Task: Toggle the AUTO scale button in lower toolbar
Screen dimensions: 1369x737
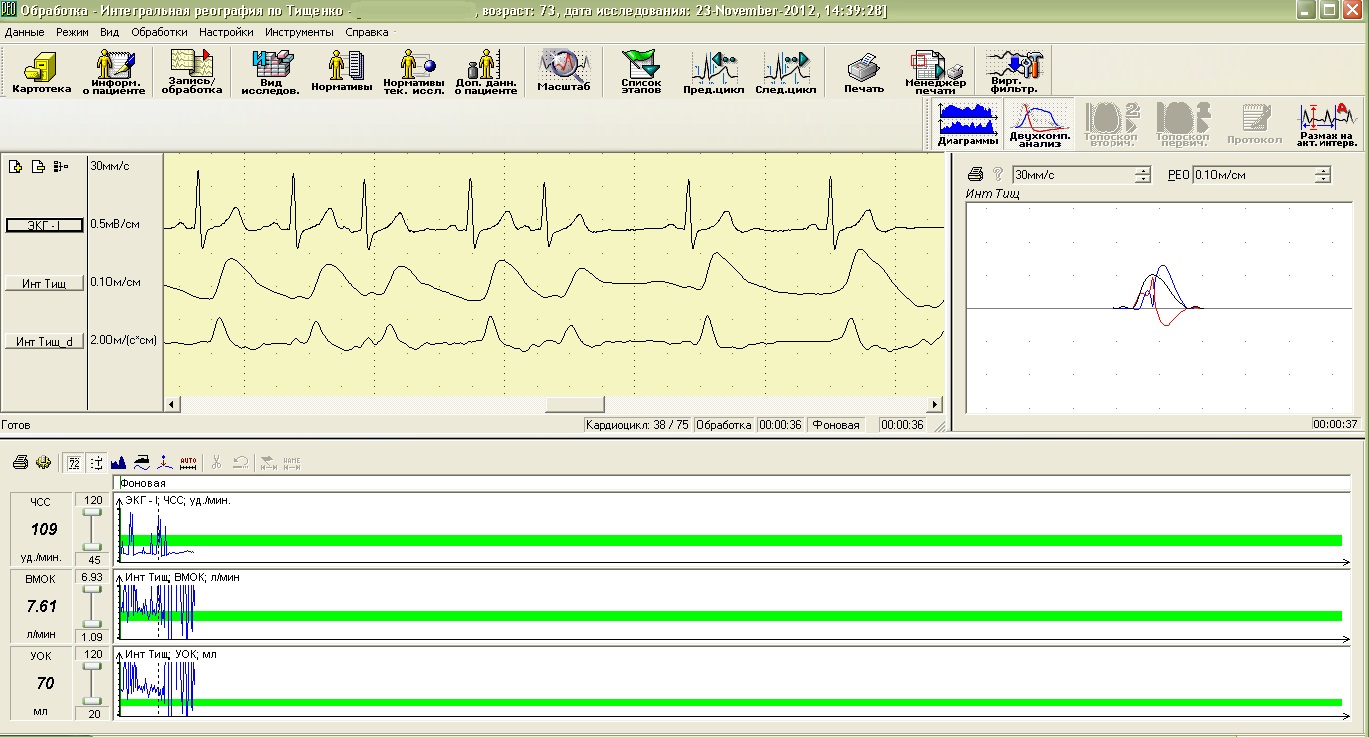Action: pos(189,462)
